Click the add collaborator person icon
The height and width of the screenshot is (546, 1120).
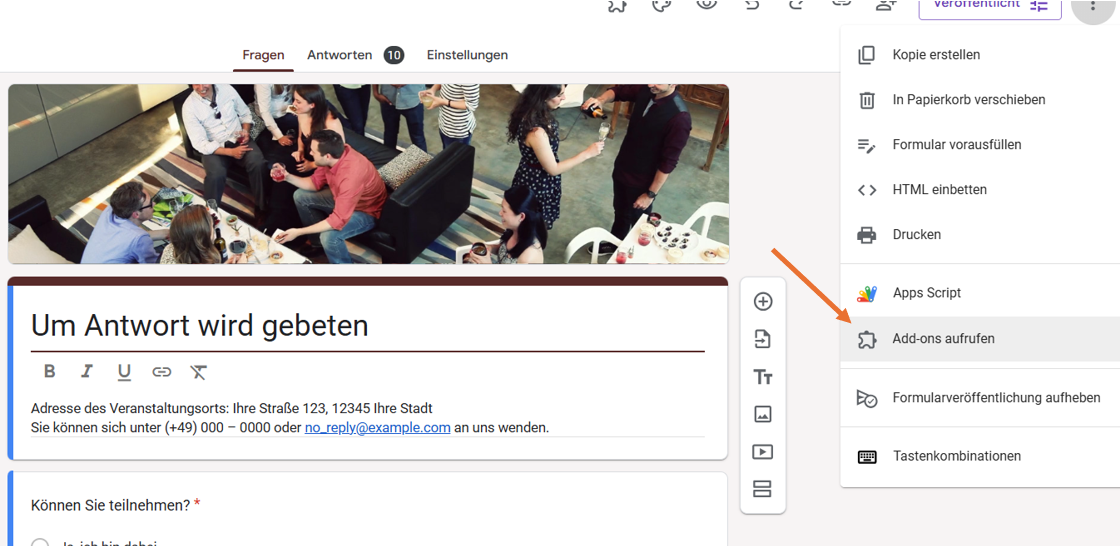(x=886, y=5)
